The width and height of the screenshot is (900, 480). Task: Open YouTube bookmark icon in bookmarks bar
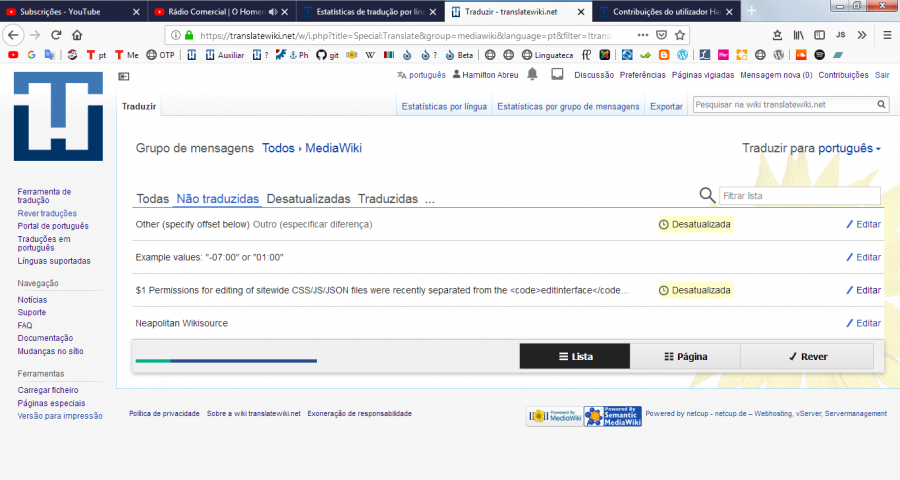coord(13,55)
